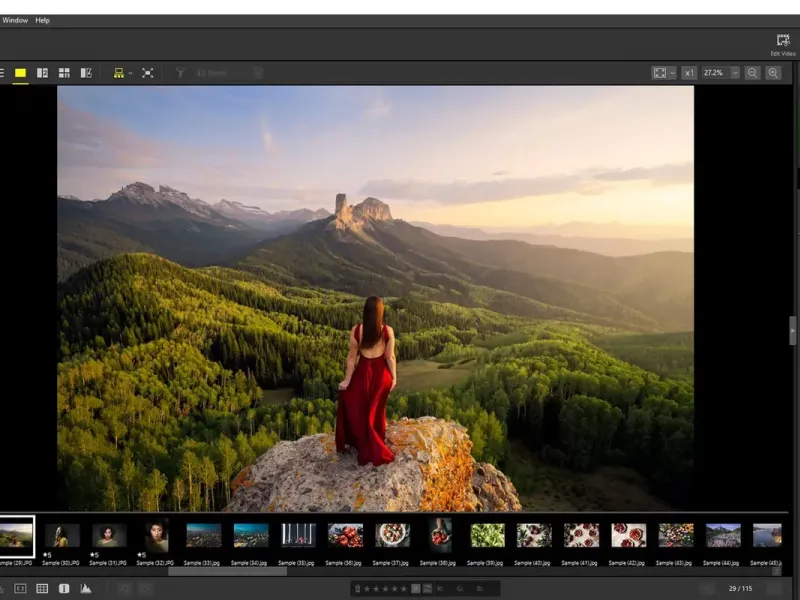The image size is (800, 600).
Task: Select thumbnail Sample (34).jpg
Action: (x=251, y=536)
